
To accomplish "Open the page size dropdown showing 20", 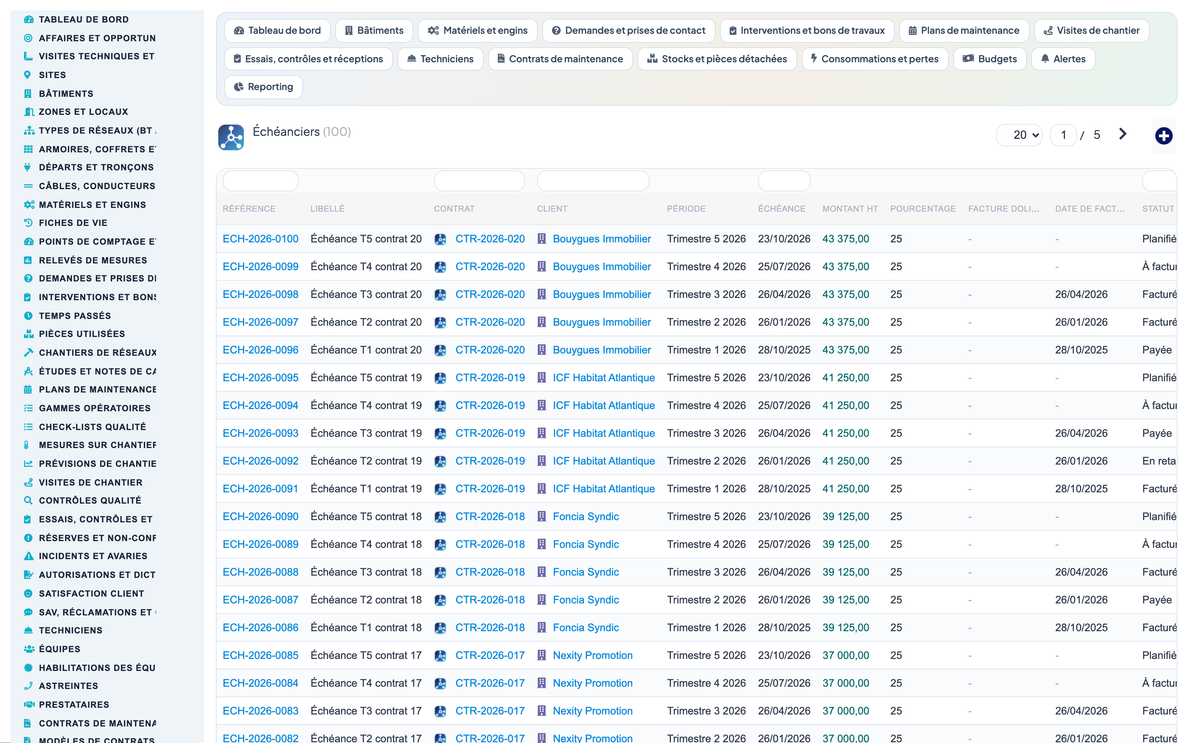I will point(1019,135).
